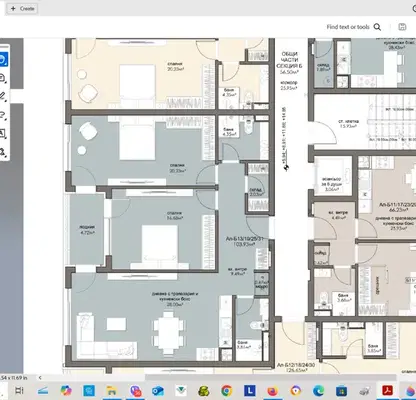This screenshot has height=400, width=416.
Task: Launch Firefox from the taskbar
Action: (273, 391)
